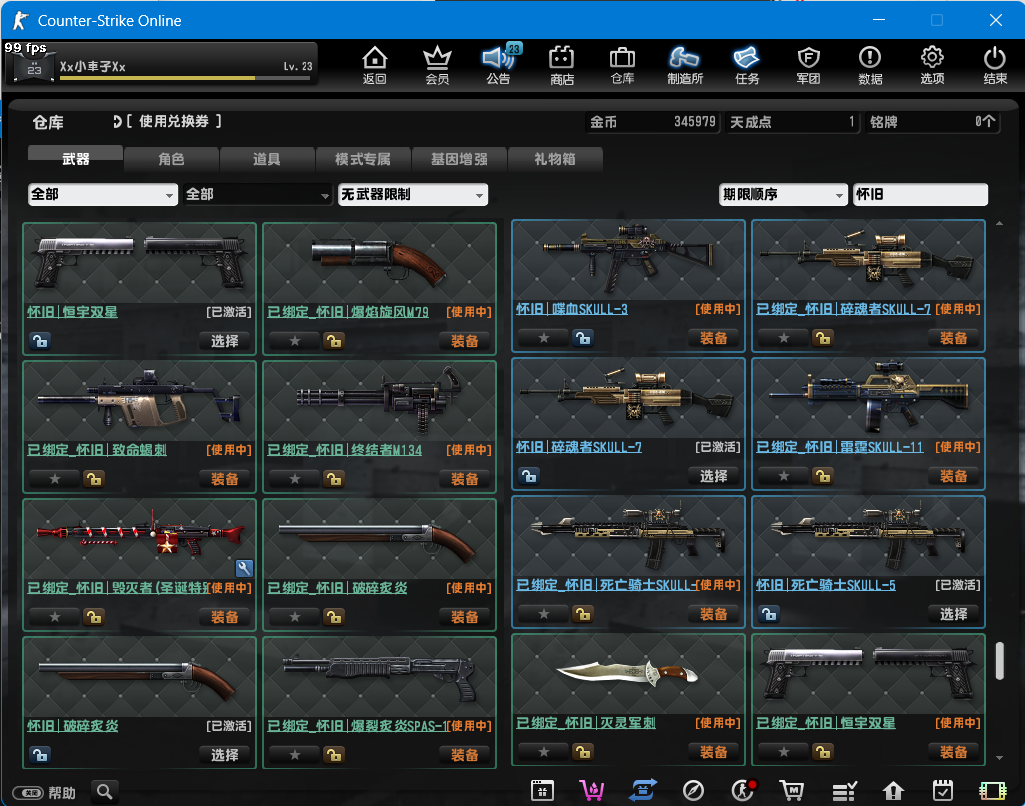Toggle the lock on 怀旧|碎魂者SKULL-7 activated card
This screenshot has height=806, width=1025.
pos(529,476)
